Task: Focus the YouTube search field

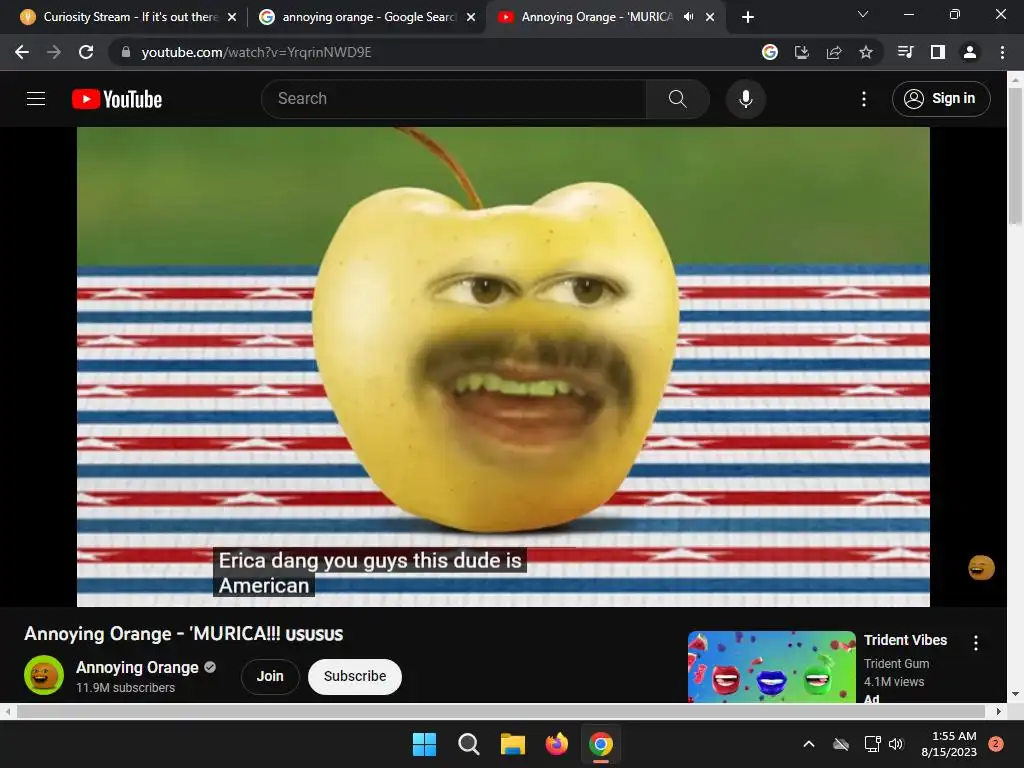Action: 454,99
